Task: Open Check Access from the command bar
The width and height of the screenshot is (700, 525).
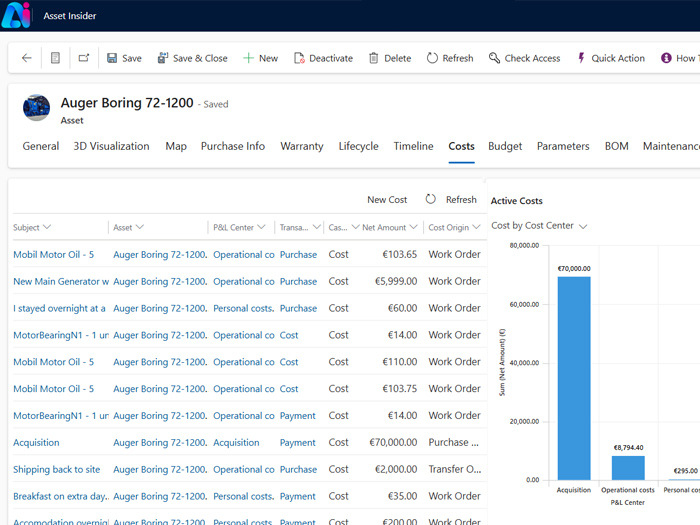Action: [x=523, y=58]
